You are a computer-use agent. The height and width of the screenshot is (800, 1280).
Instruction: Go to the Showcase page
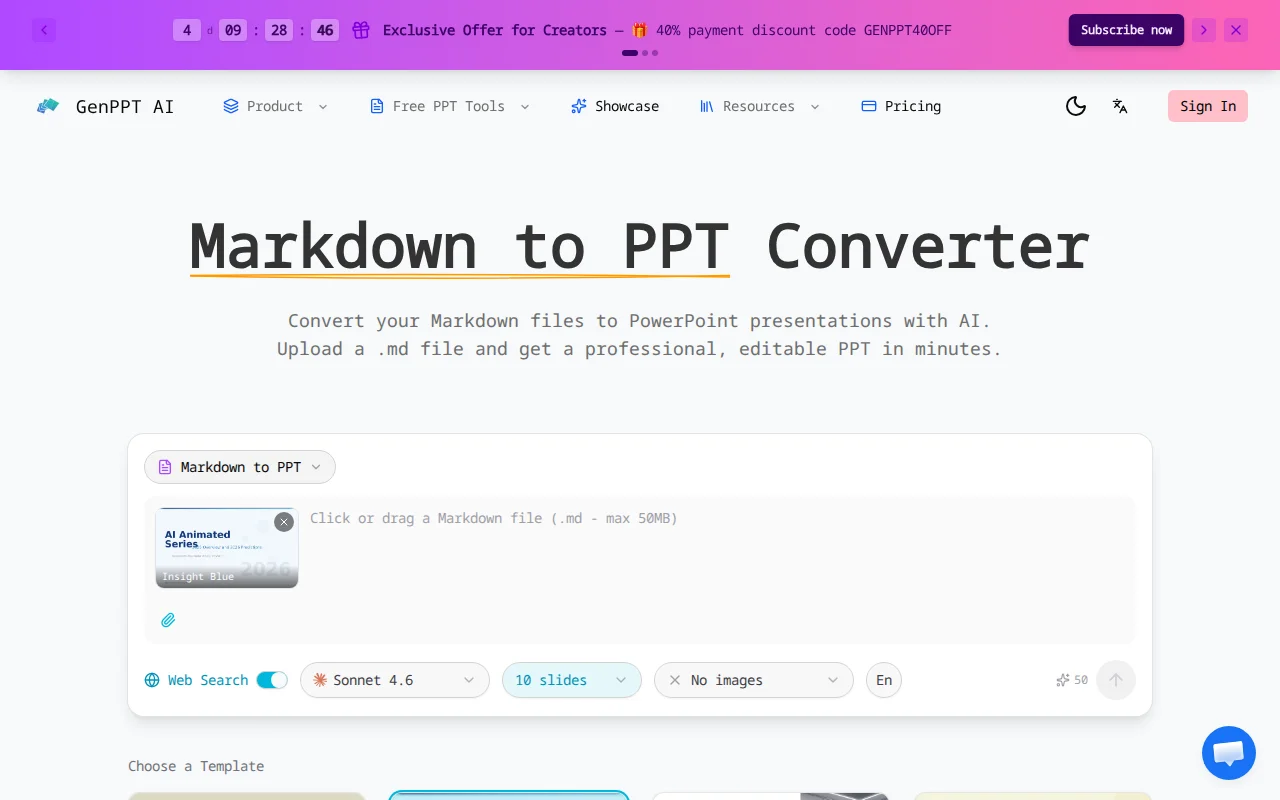coord(615,106)
